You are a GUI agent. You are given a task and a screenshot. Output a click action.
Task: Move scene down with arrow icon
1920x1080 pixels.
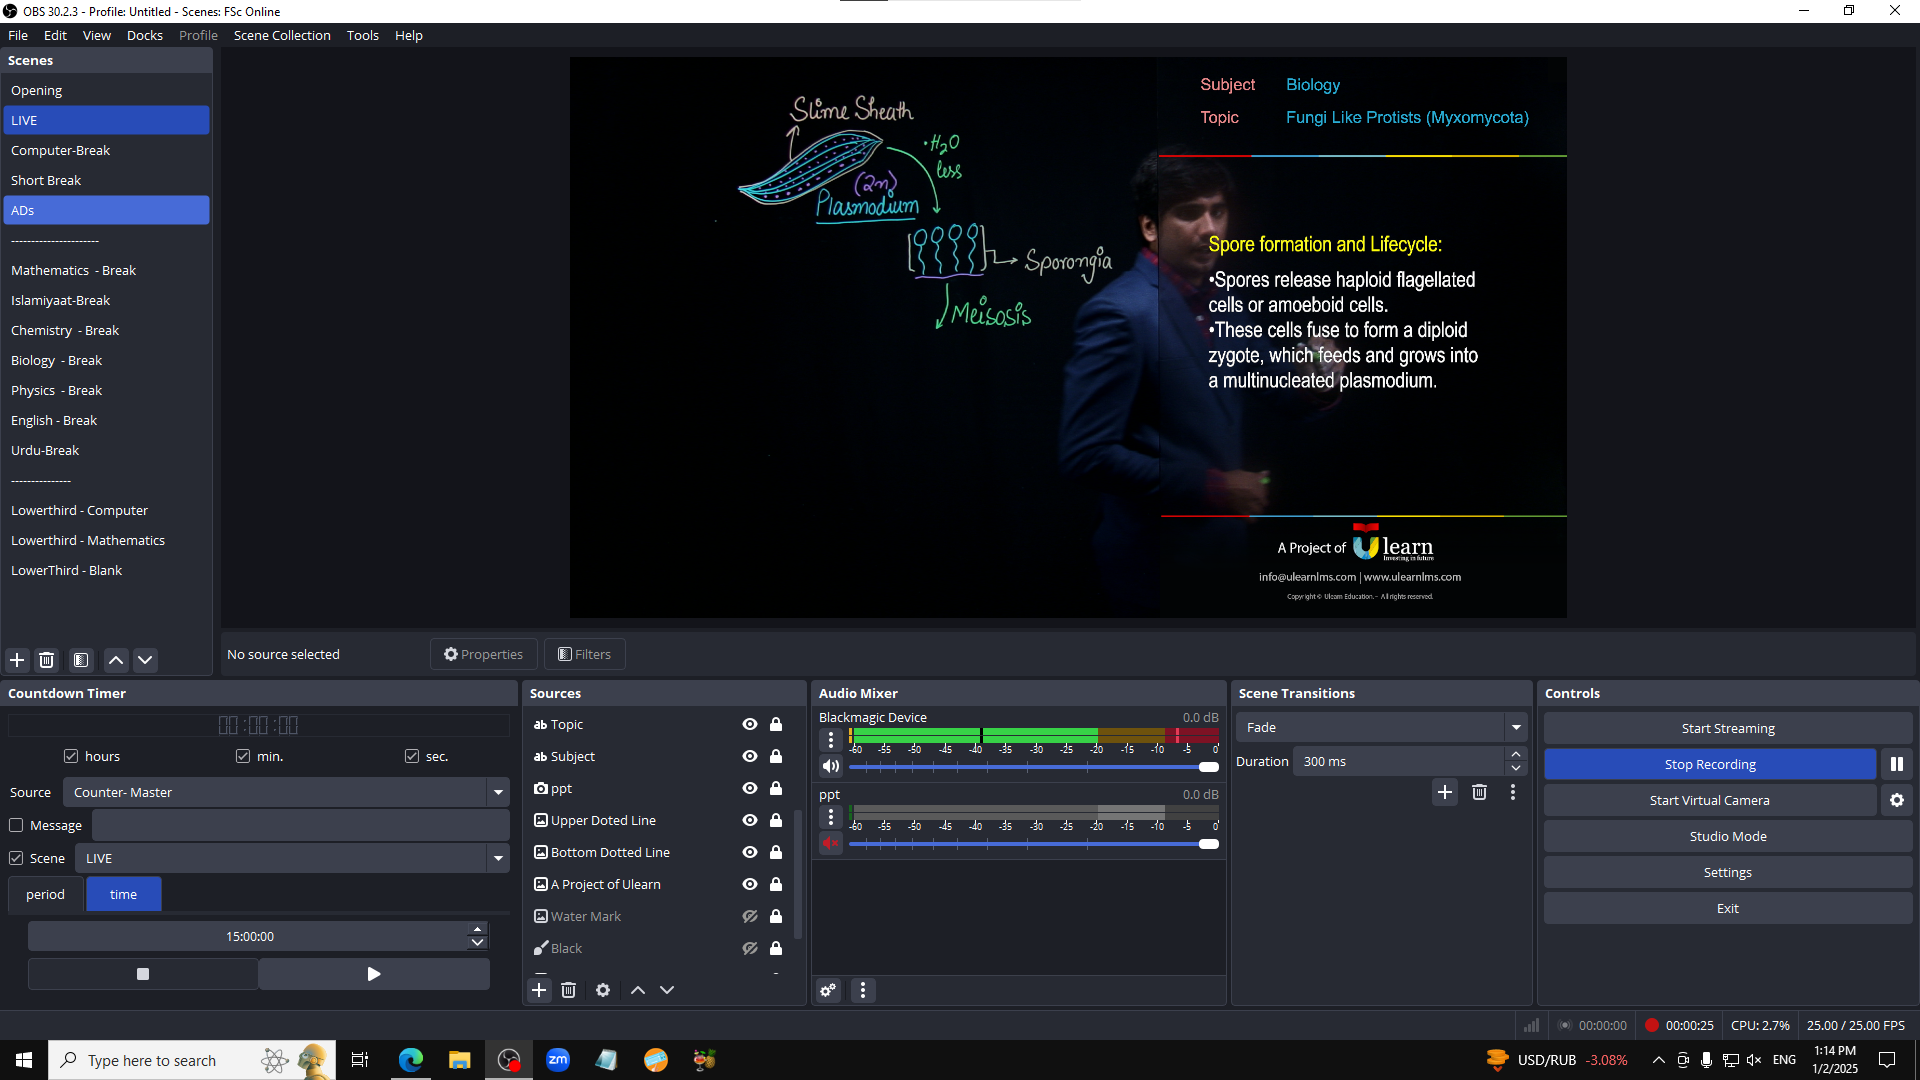(145, 660)
